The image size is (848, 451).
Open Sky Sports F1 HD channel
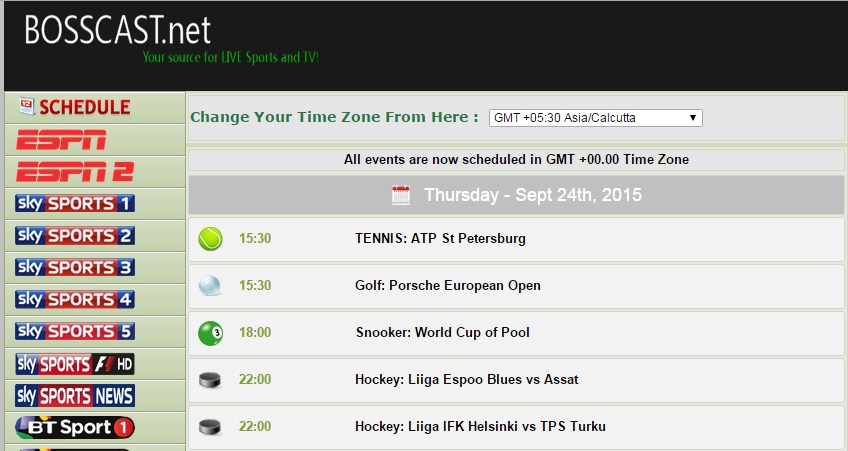pyautogui.click(x=75, y=364)
